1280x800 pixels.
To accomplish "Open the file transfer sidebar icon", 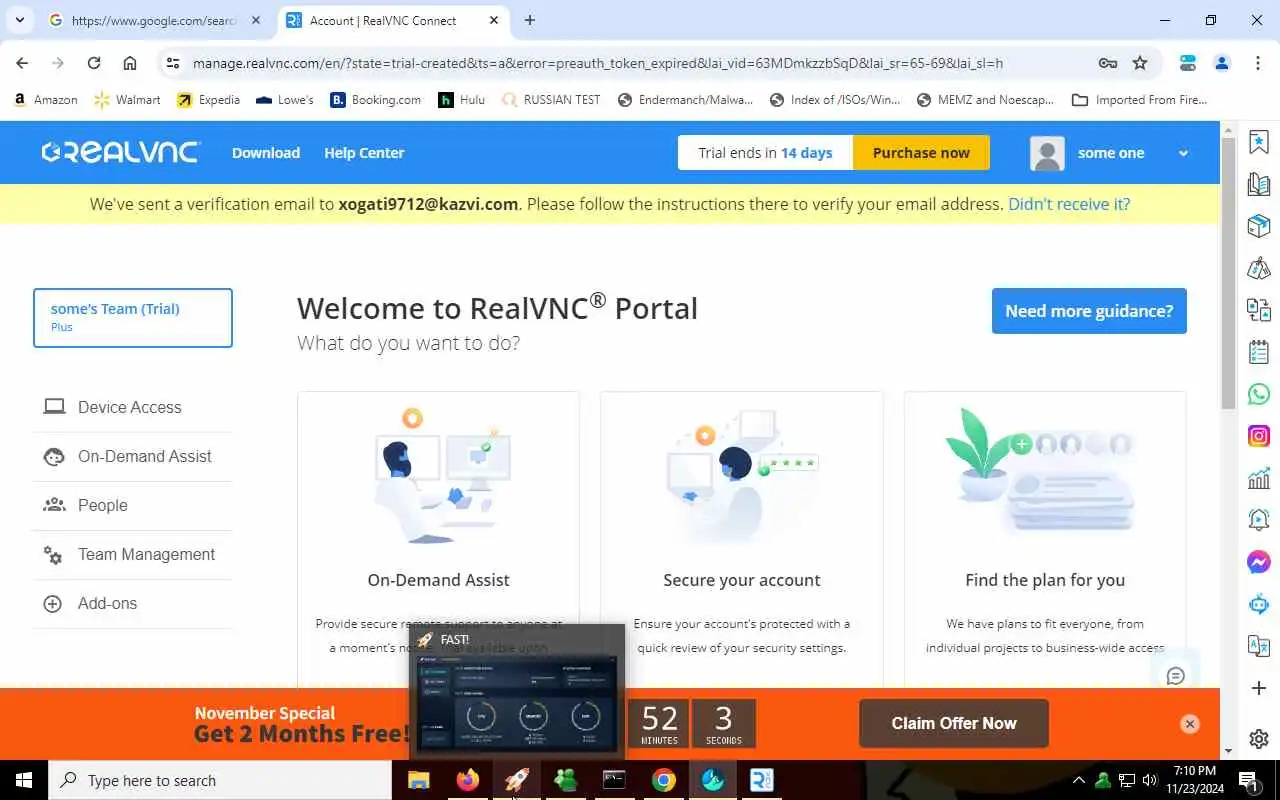I will pyautogui.click(x=1259, y=310).
